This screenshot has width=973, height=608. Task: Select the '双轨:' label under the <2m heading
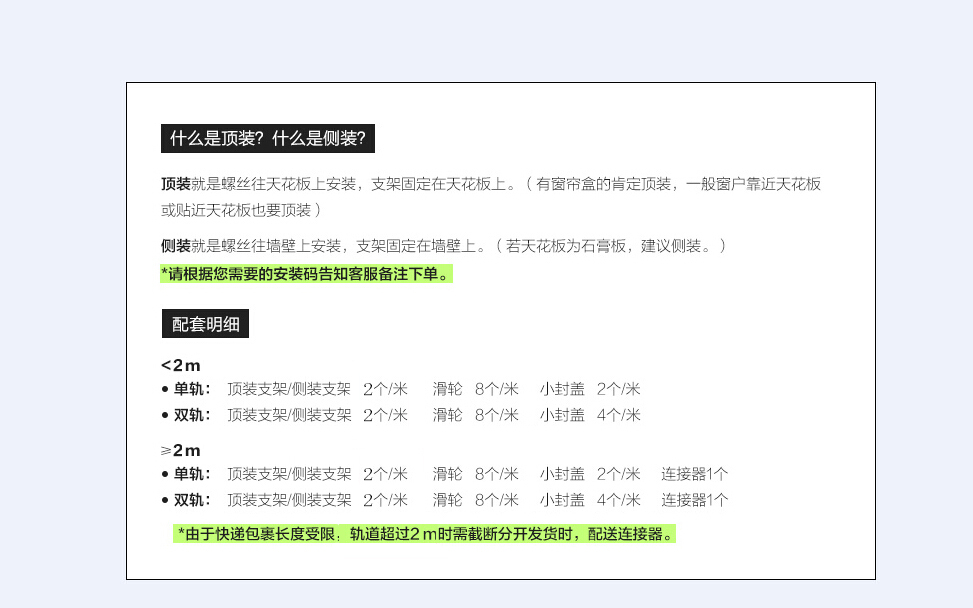point(192,415)
